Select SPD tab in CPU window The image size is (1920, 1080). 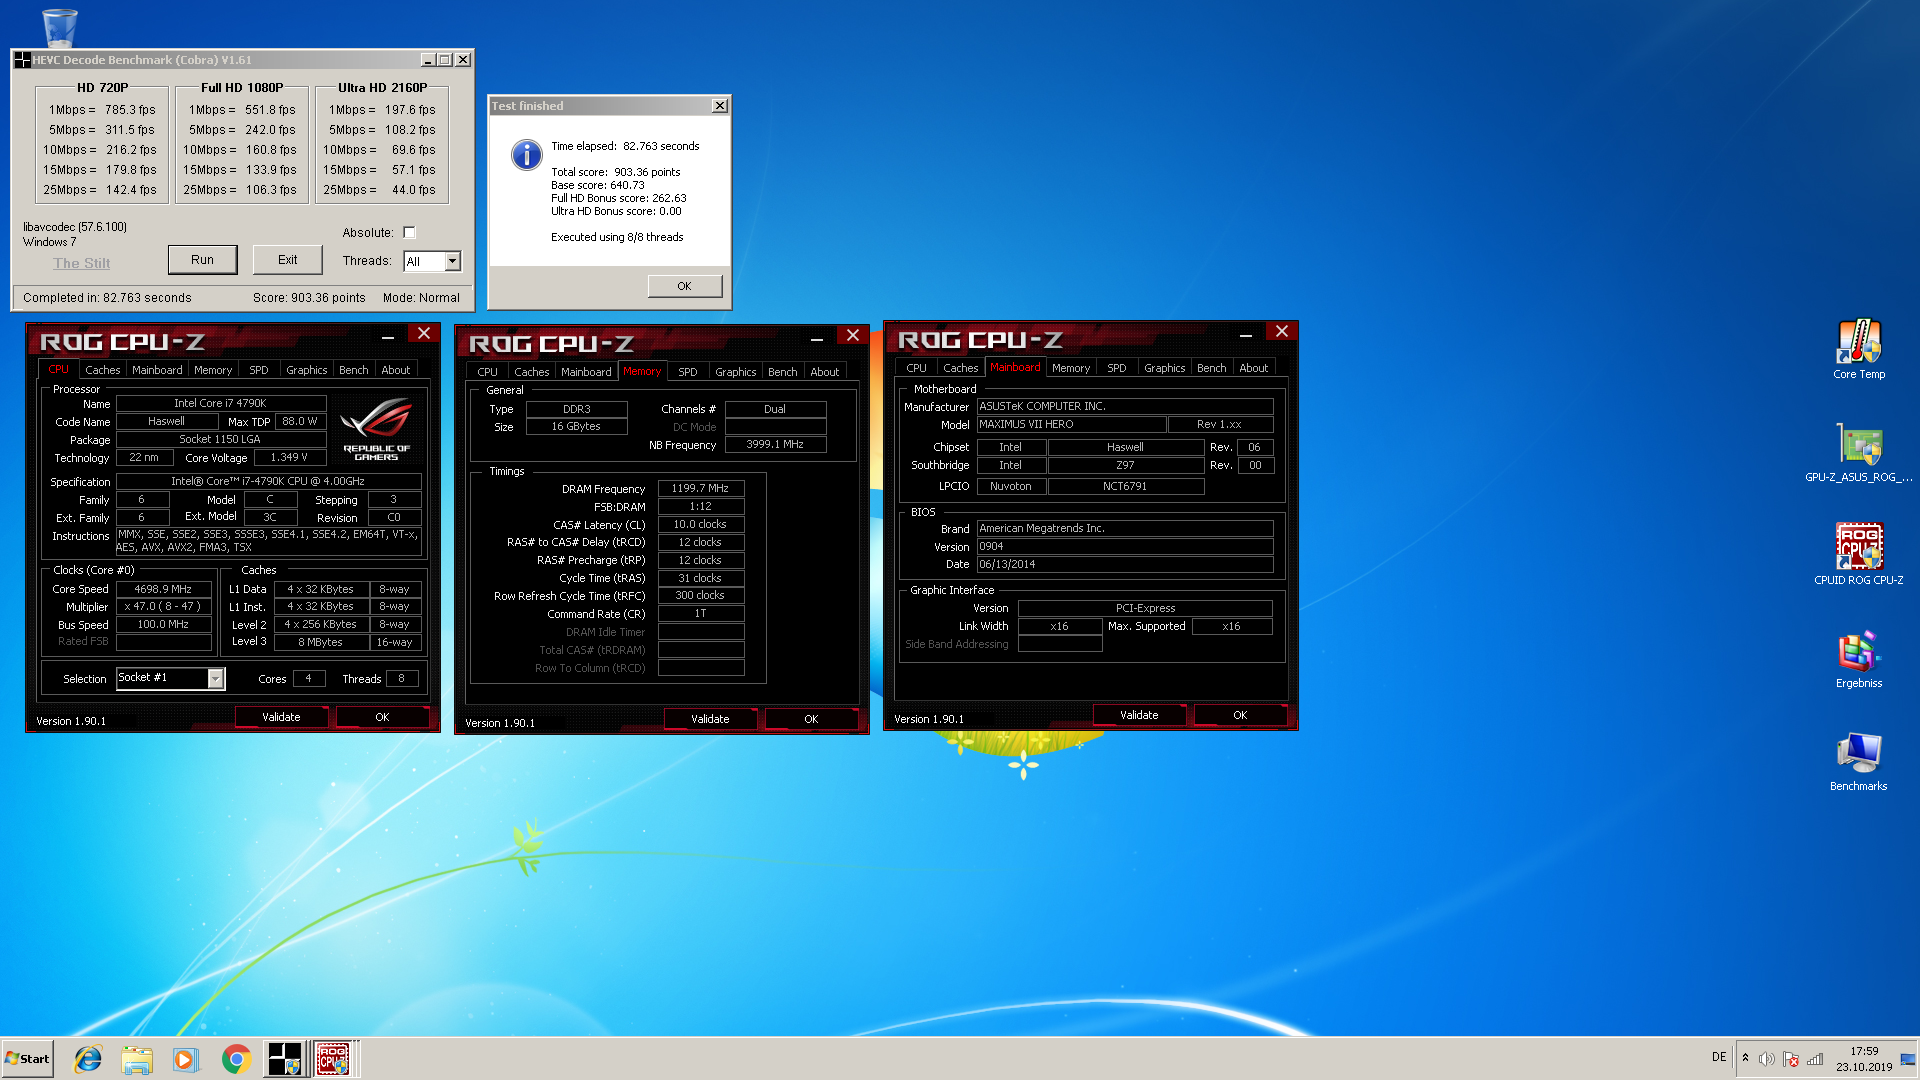[259, 370]
